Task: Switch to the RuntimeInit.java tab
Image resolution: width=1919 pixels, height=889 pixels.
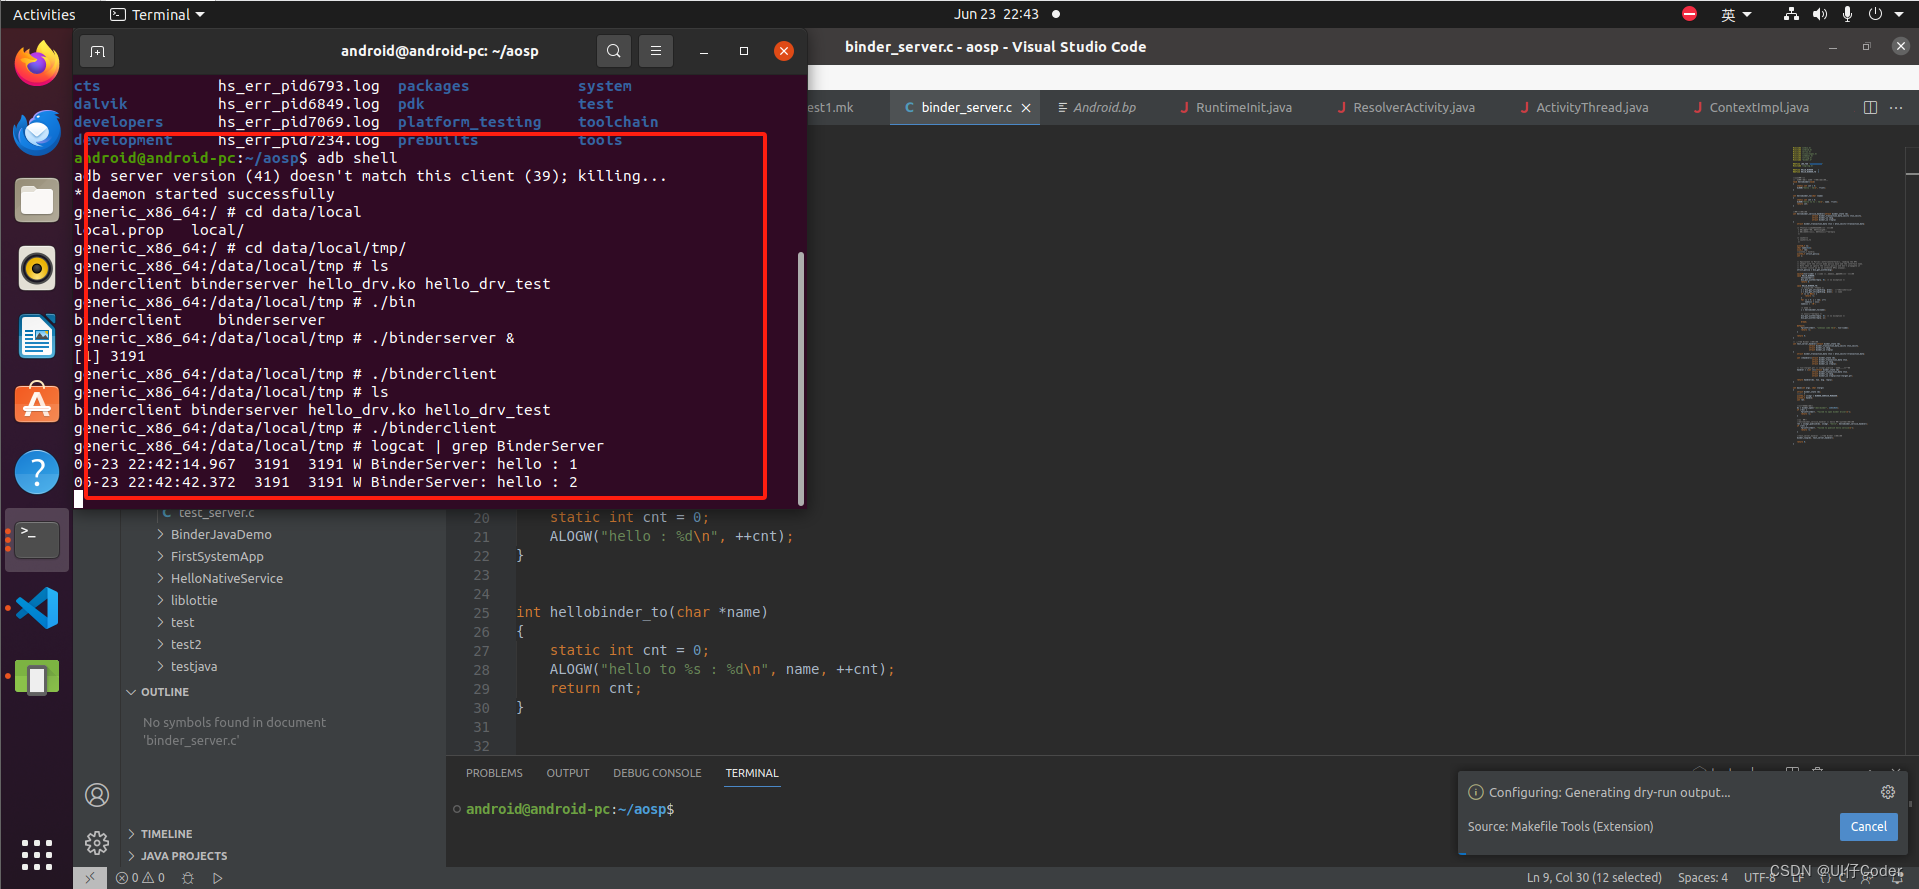Action: [x=1243, y=107]
